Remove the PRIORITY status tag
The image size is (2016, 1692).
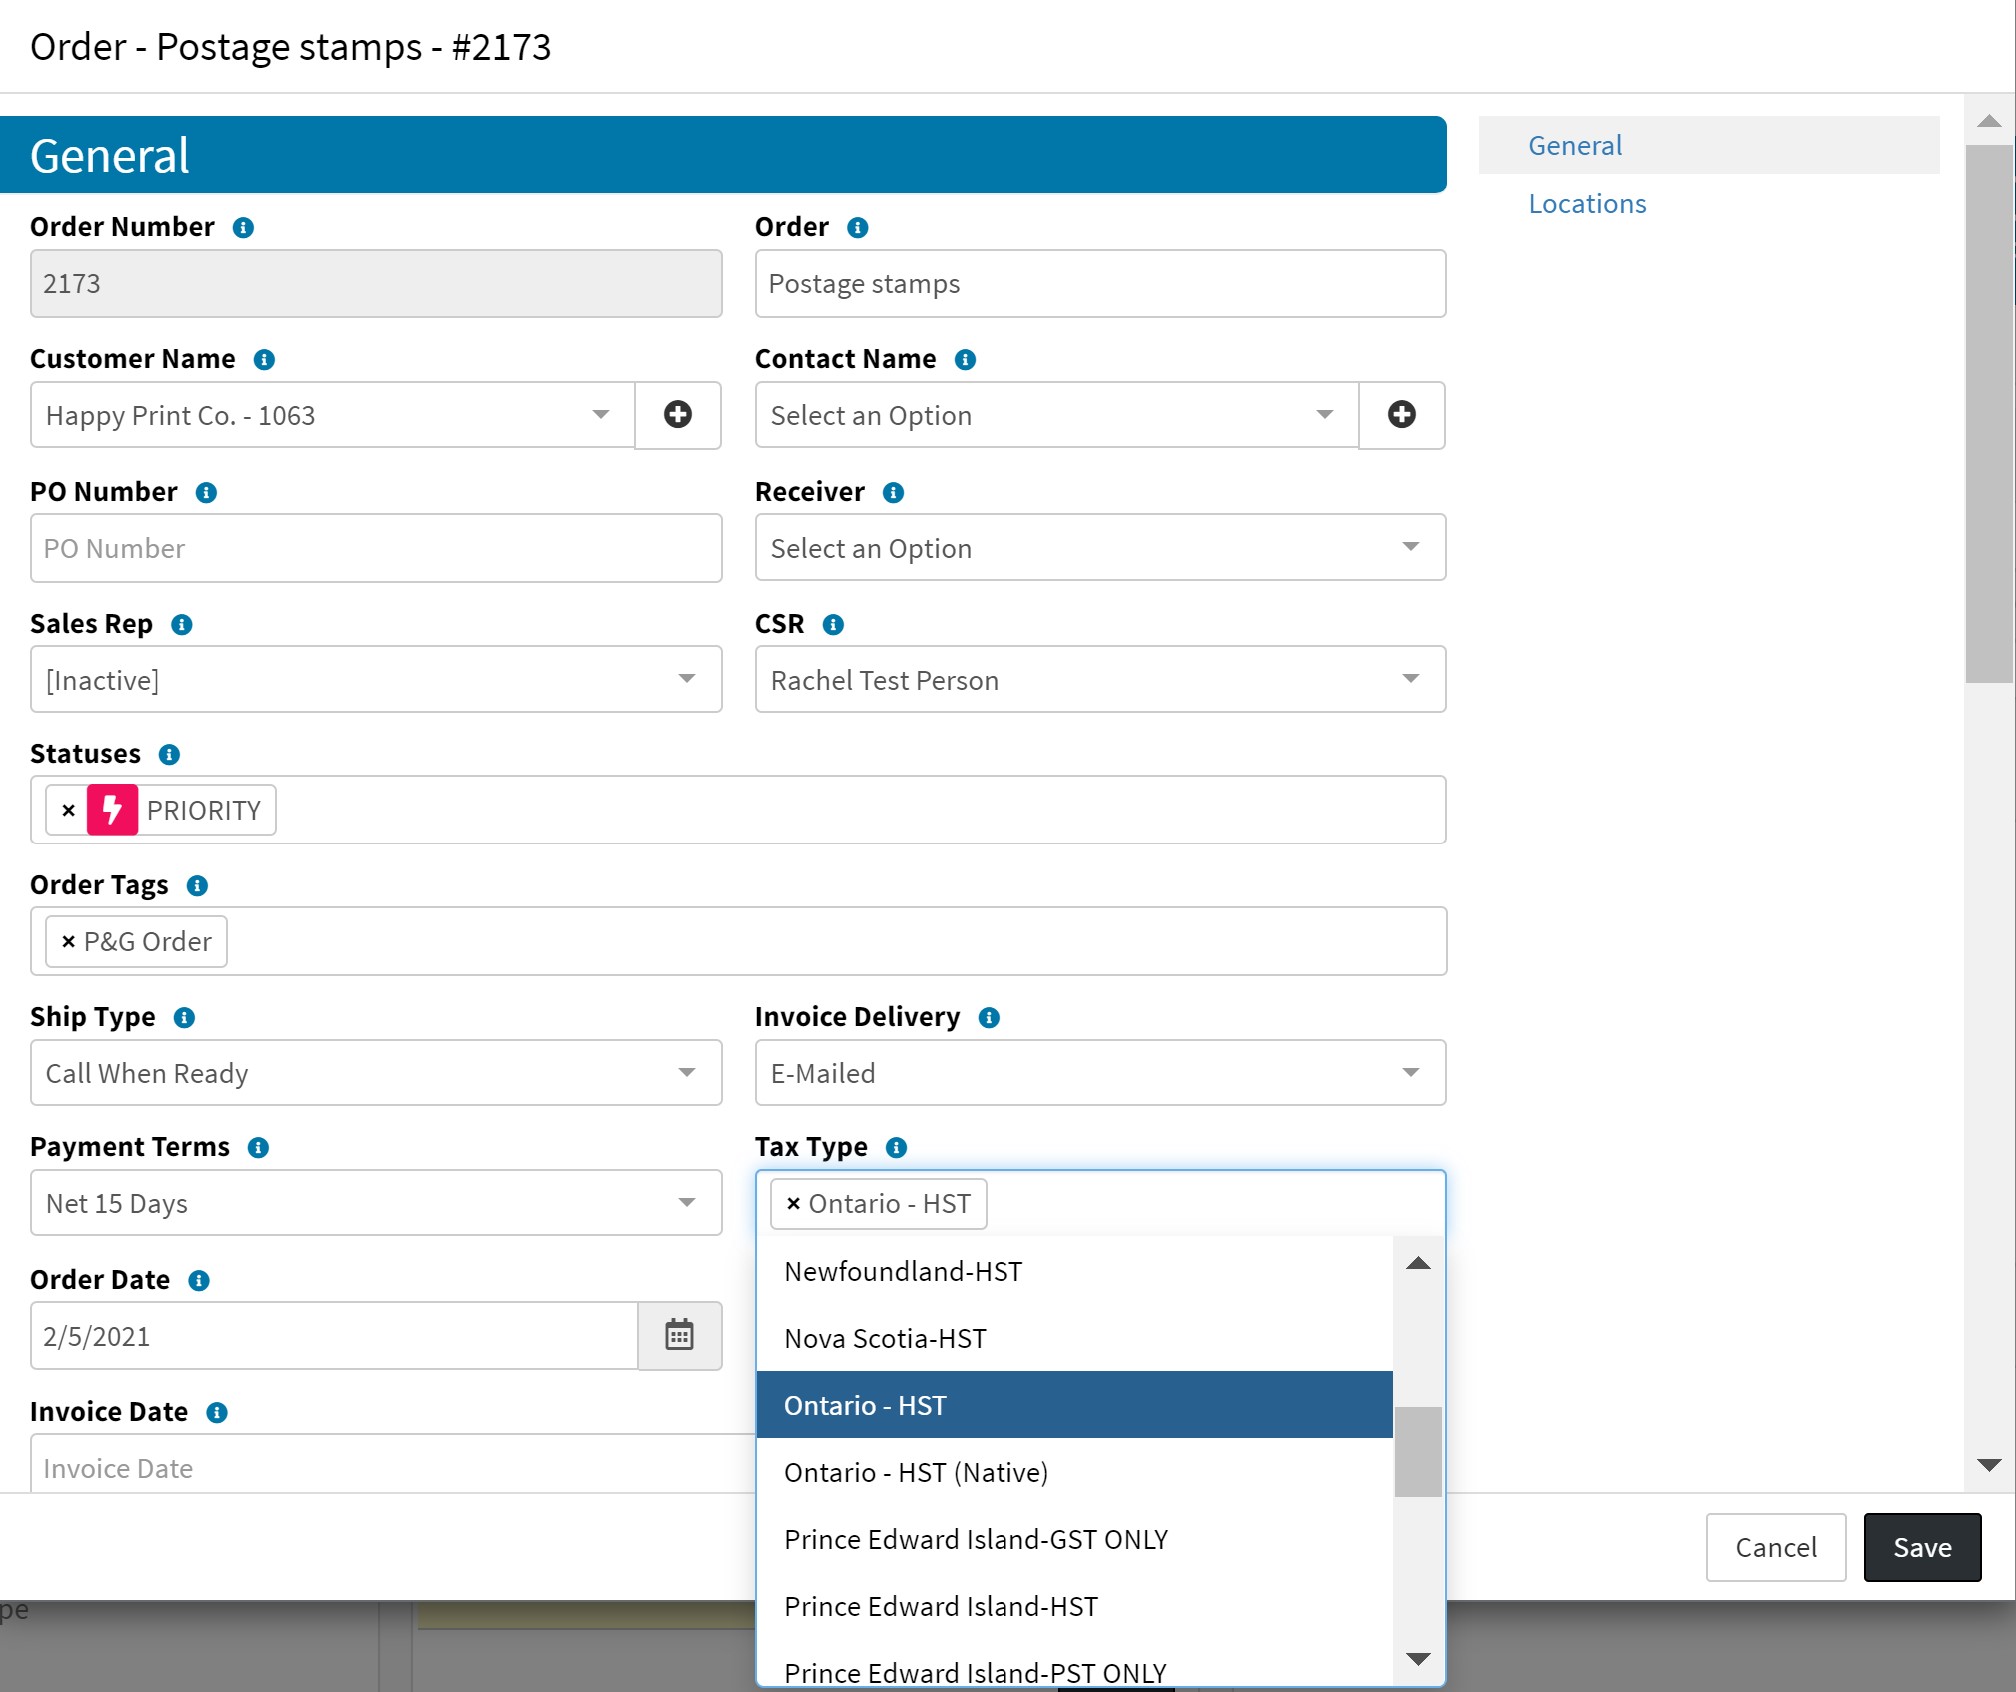(x=68, y=811)
